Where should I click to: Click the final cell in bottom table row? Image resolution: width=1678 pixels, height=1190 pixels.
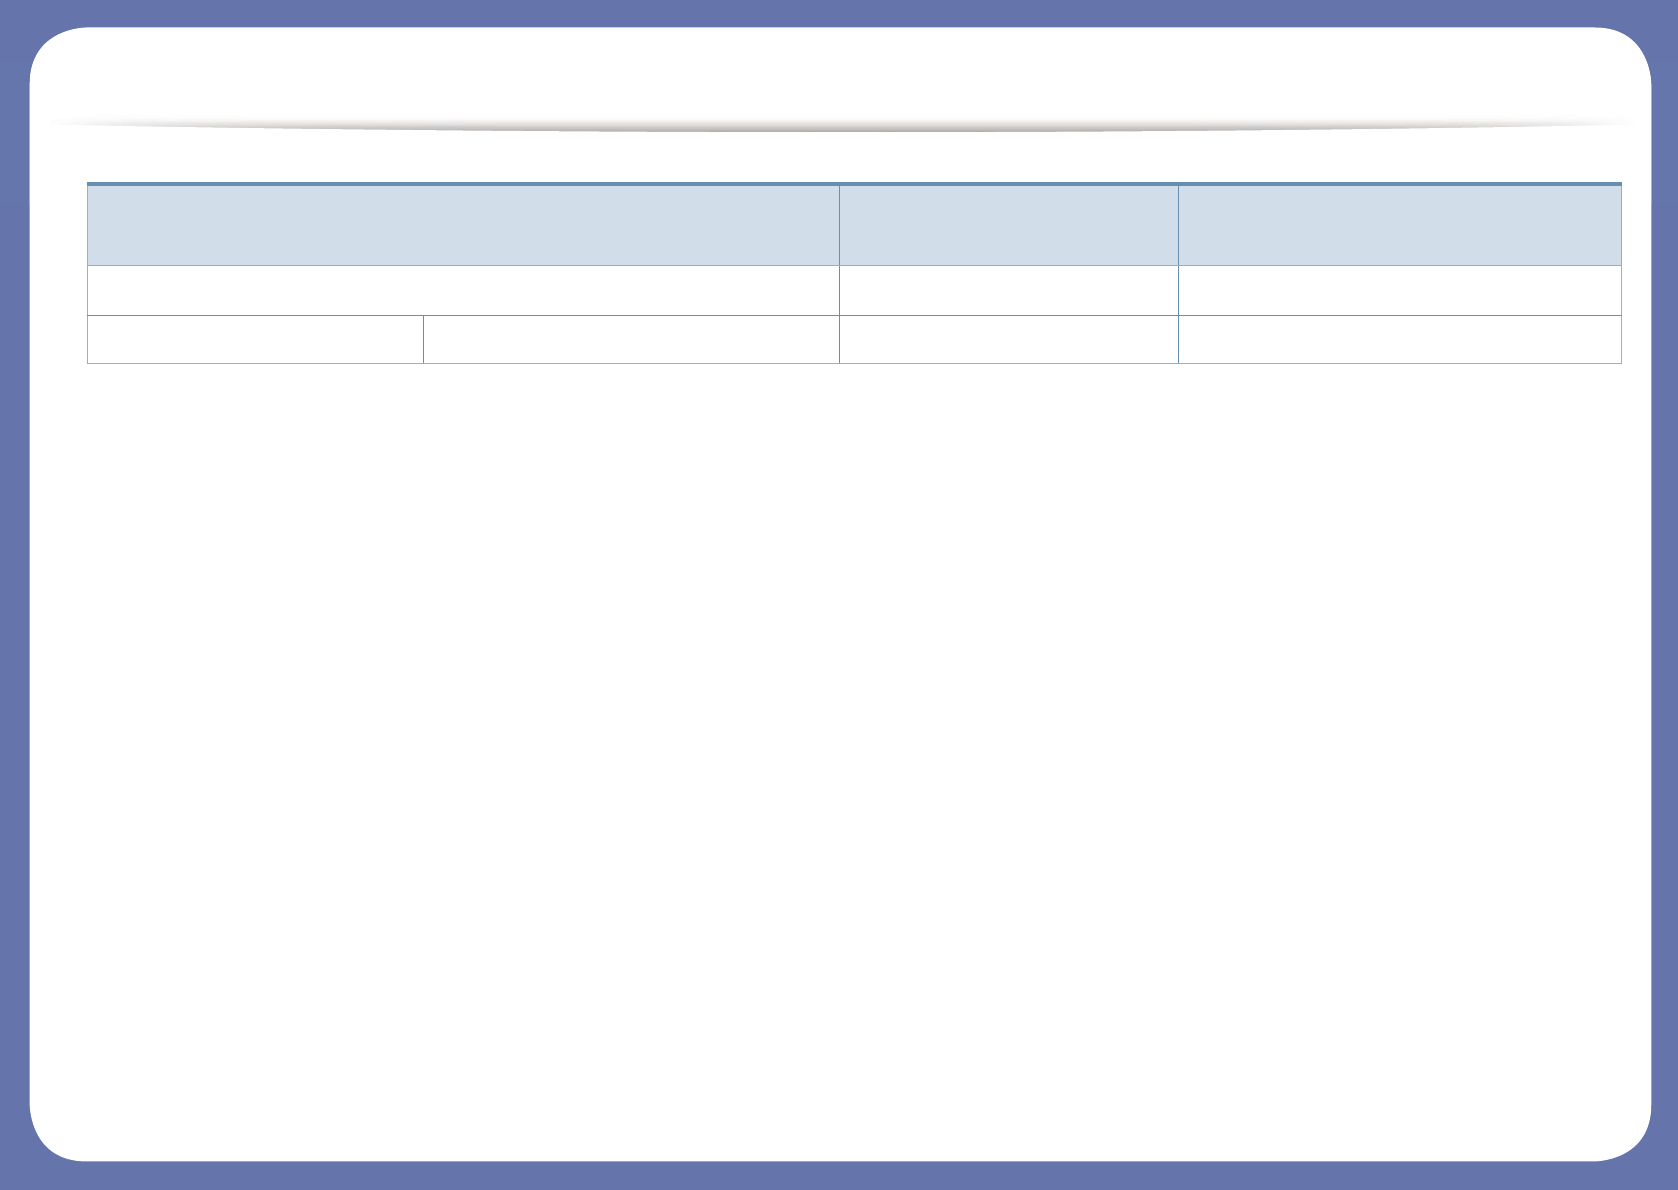1400,339
